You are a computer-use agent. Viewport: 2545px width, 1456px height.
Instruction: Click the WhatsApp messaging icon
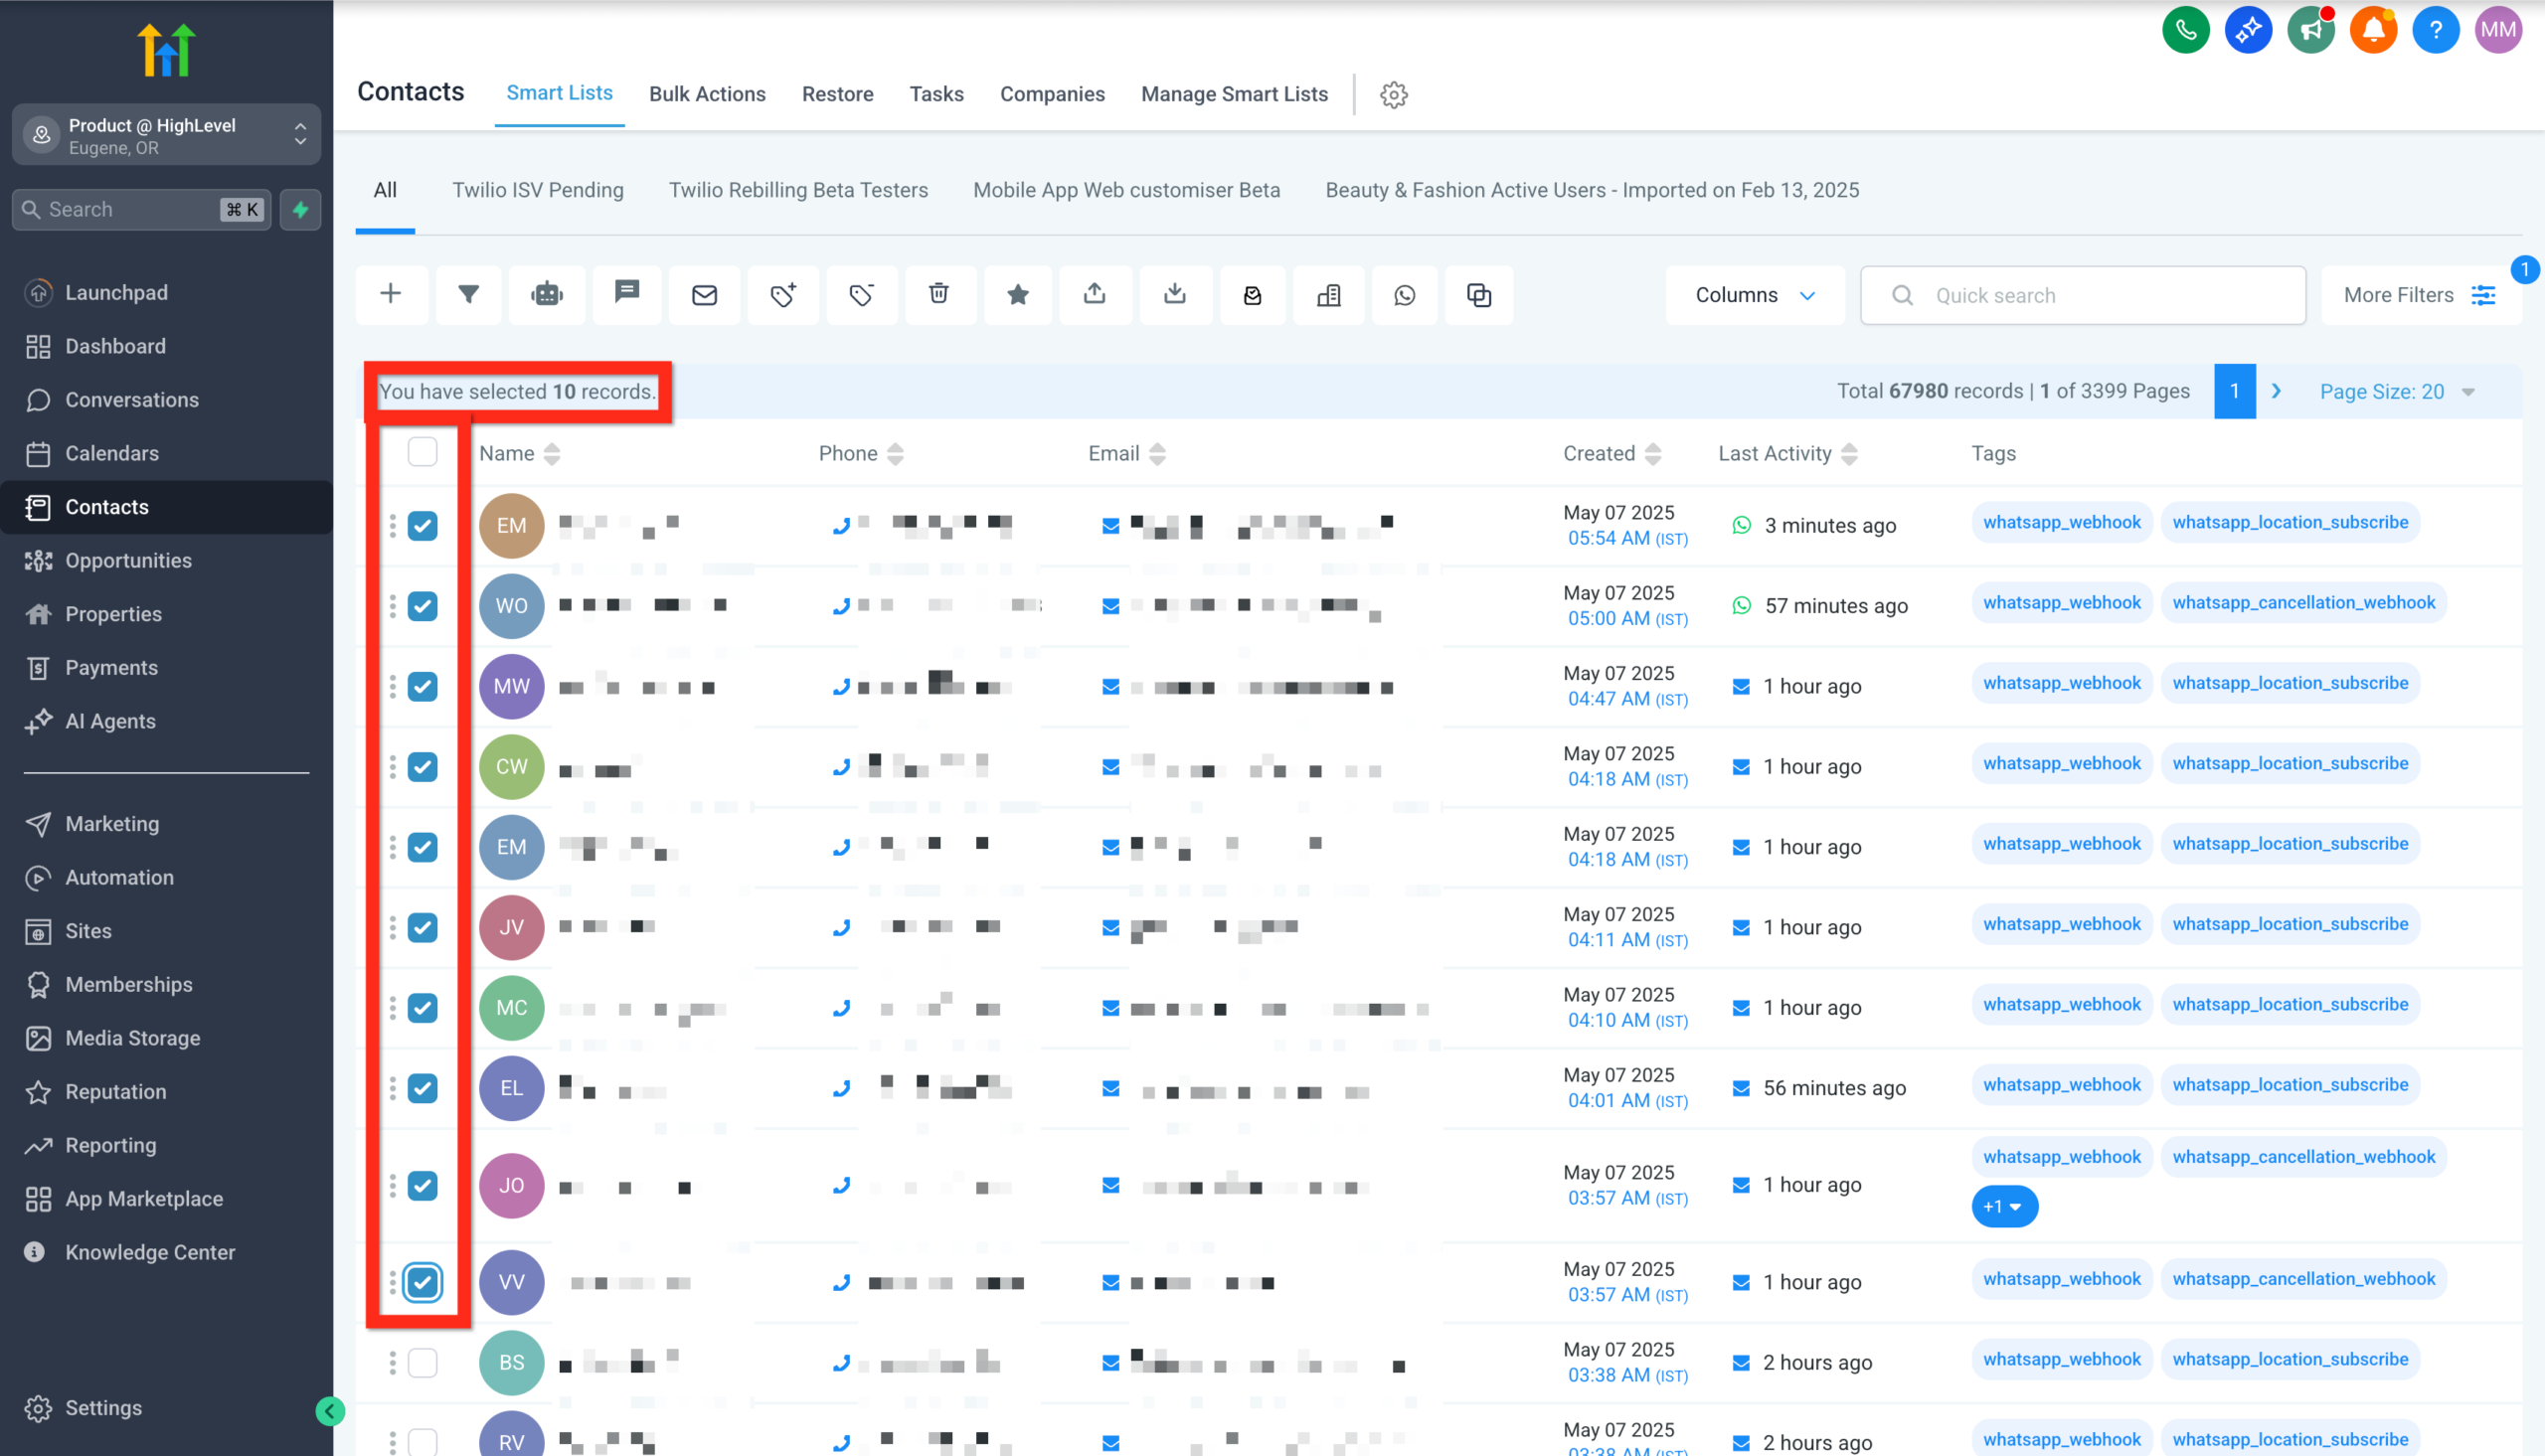pyautogui.click(x=1405, y=295)
